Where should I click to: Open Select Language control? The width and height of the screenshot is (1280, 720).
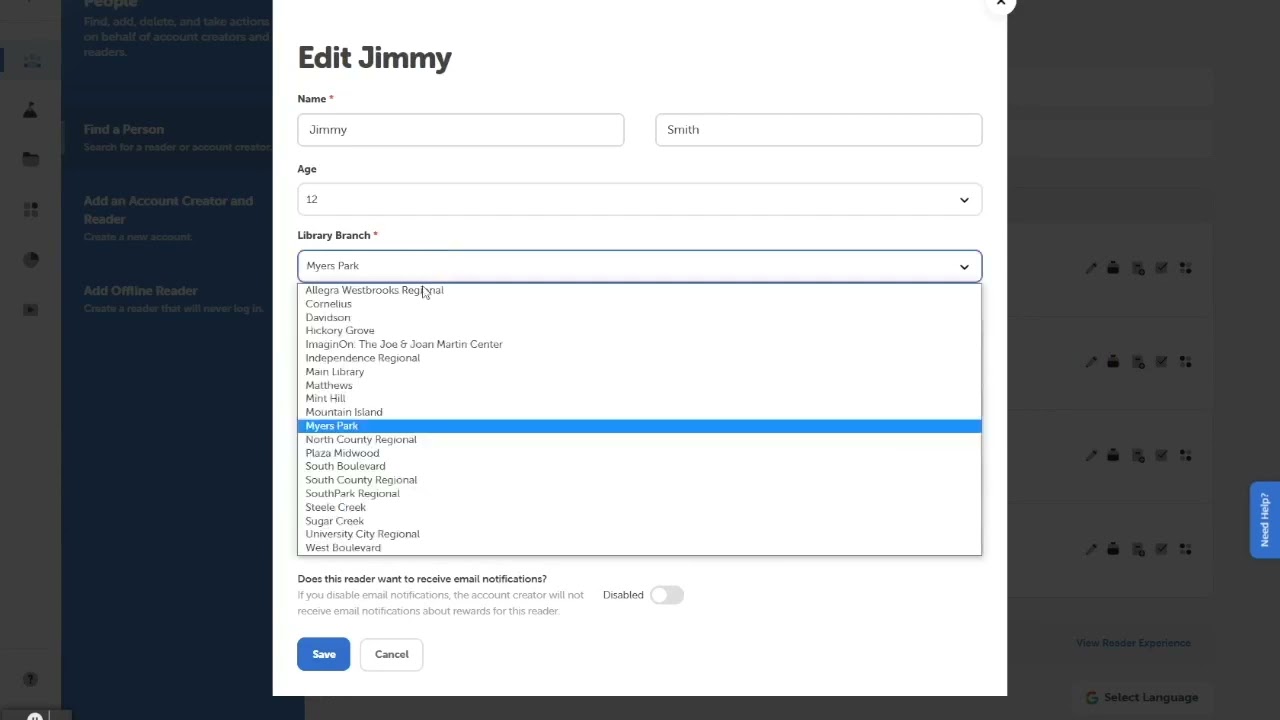(x=1142, y=698)
